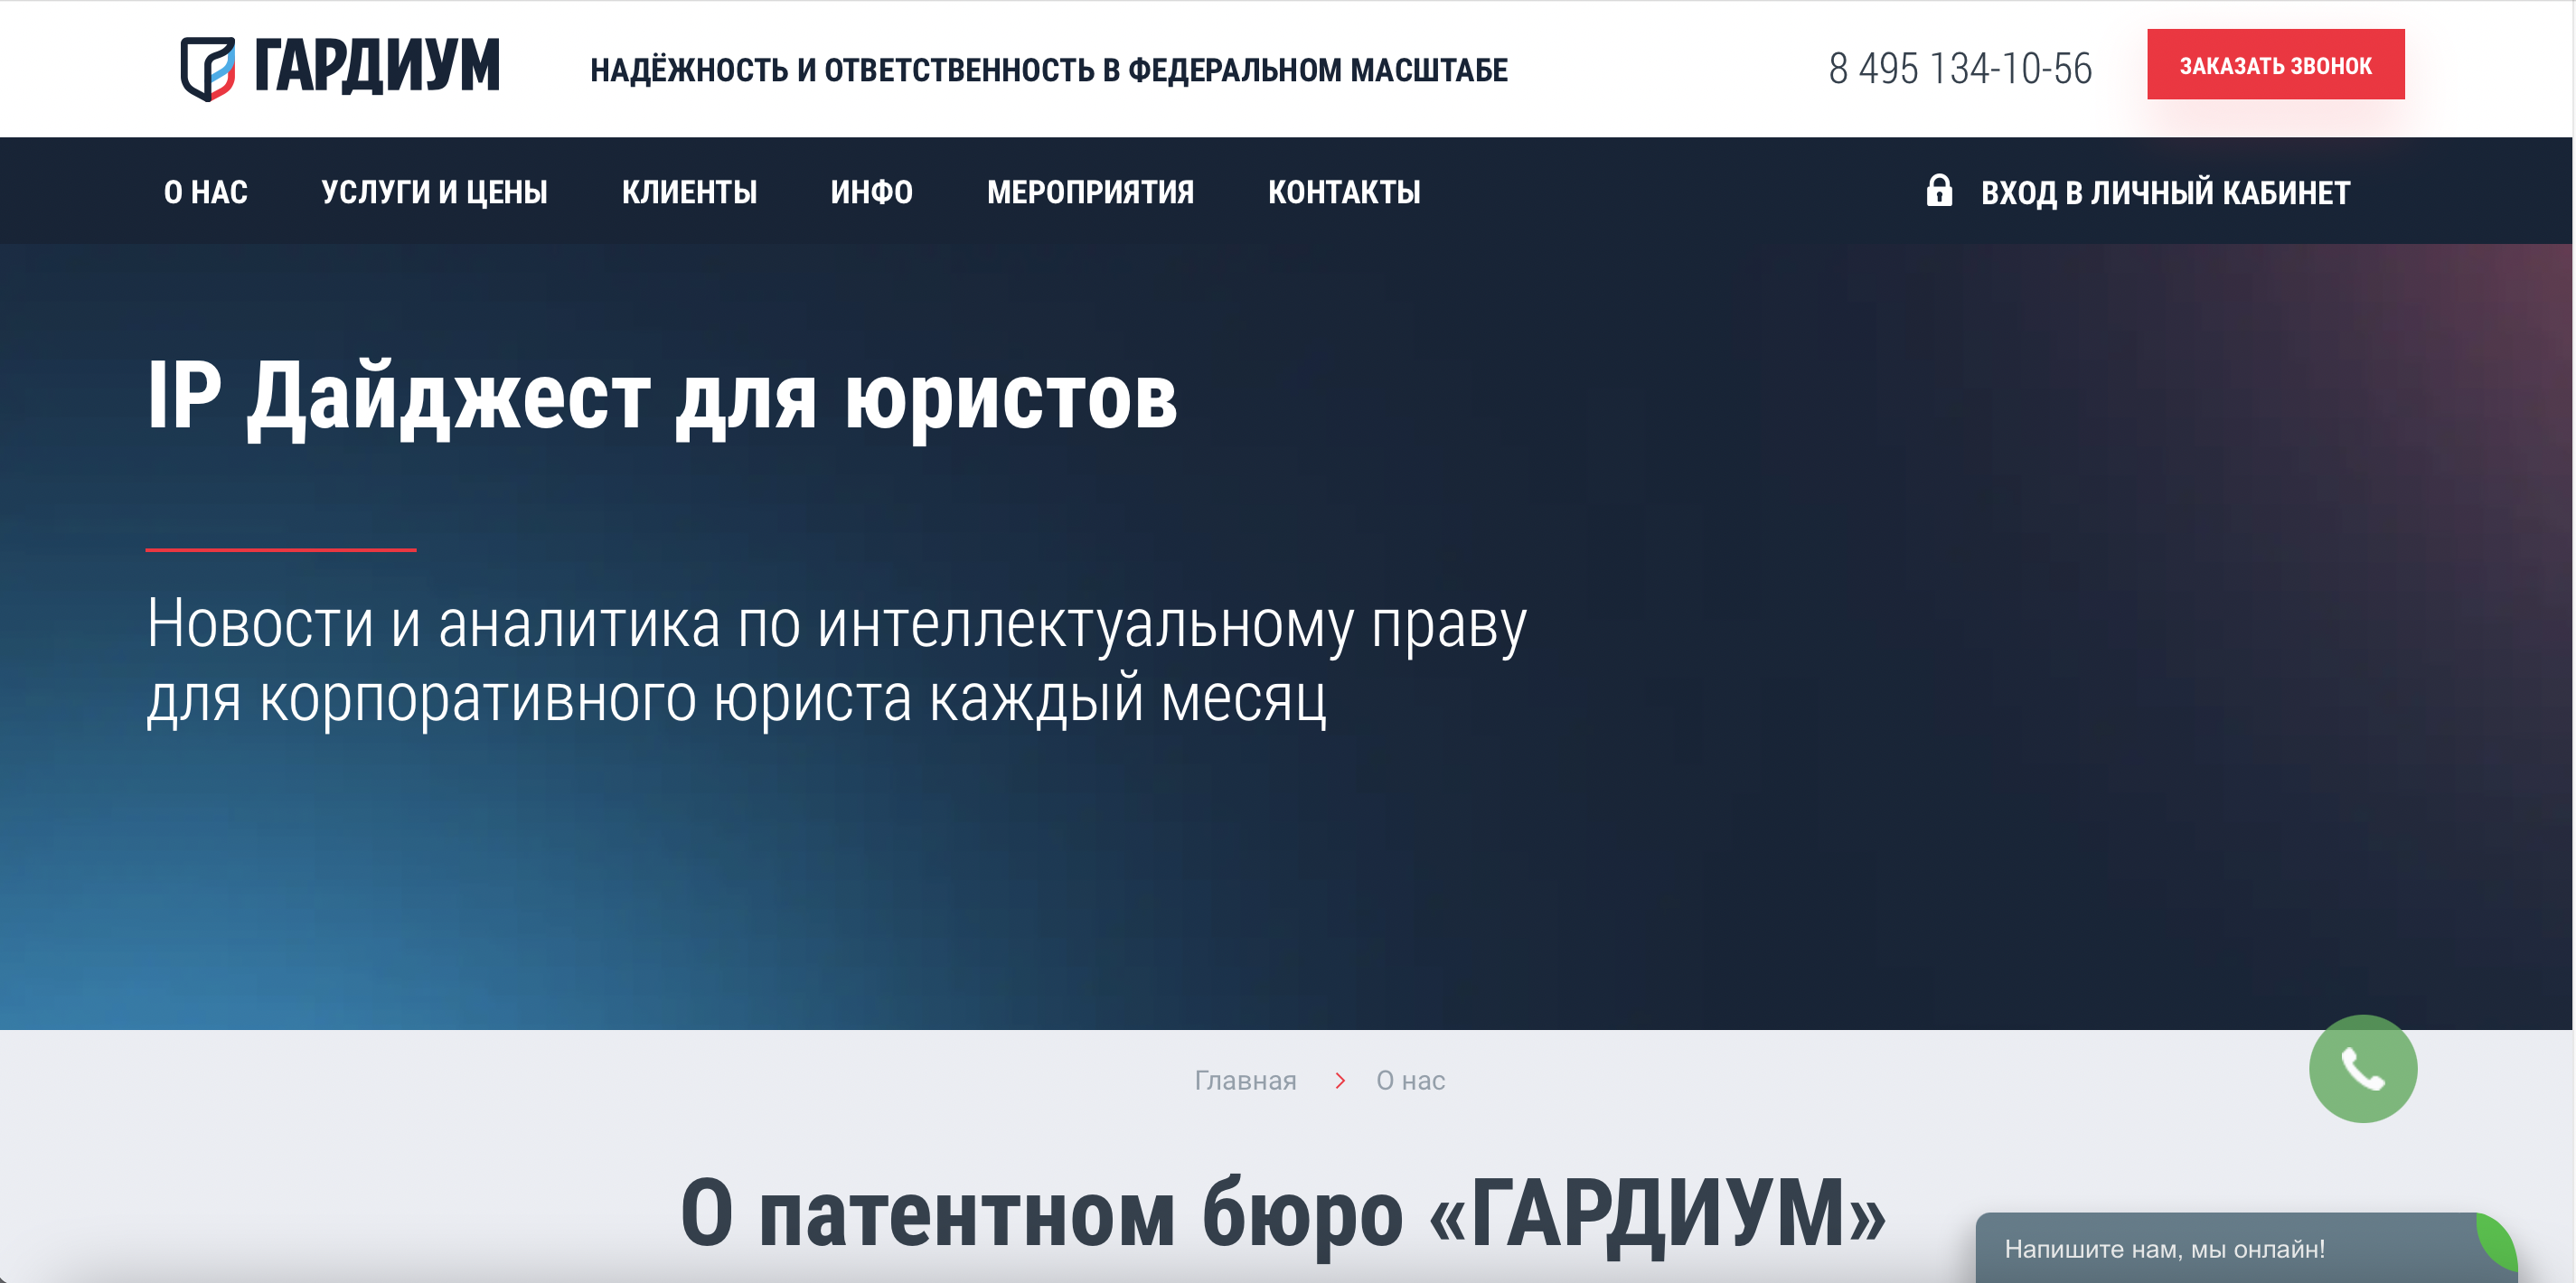The width and height of the screenshot is (2576, 1283).
Task: Open the КОНТАКТЫ navigation item
Action: click(x=1343, y=192)
